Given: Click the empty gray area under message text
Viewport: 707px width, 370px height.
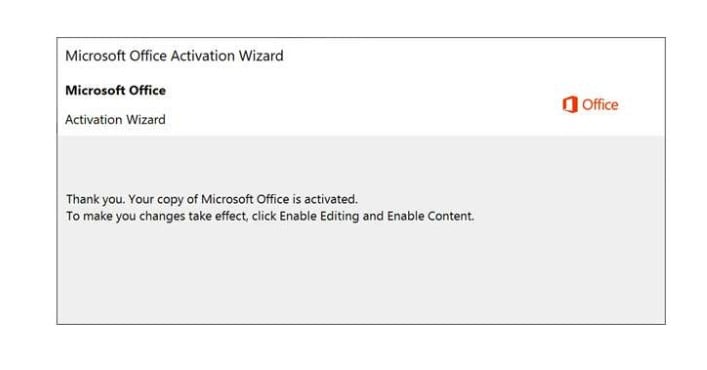Looking at the screenshot, I should click(361, 275).
